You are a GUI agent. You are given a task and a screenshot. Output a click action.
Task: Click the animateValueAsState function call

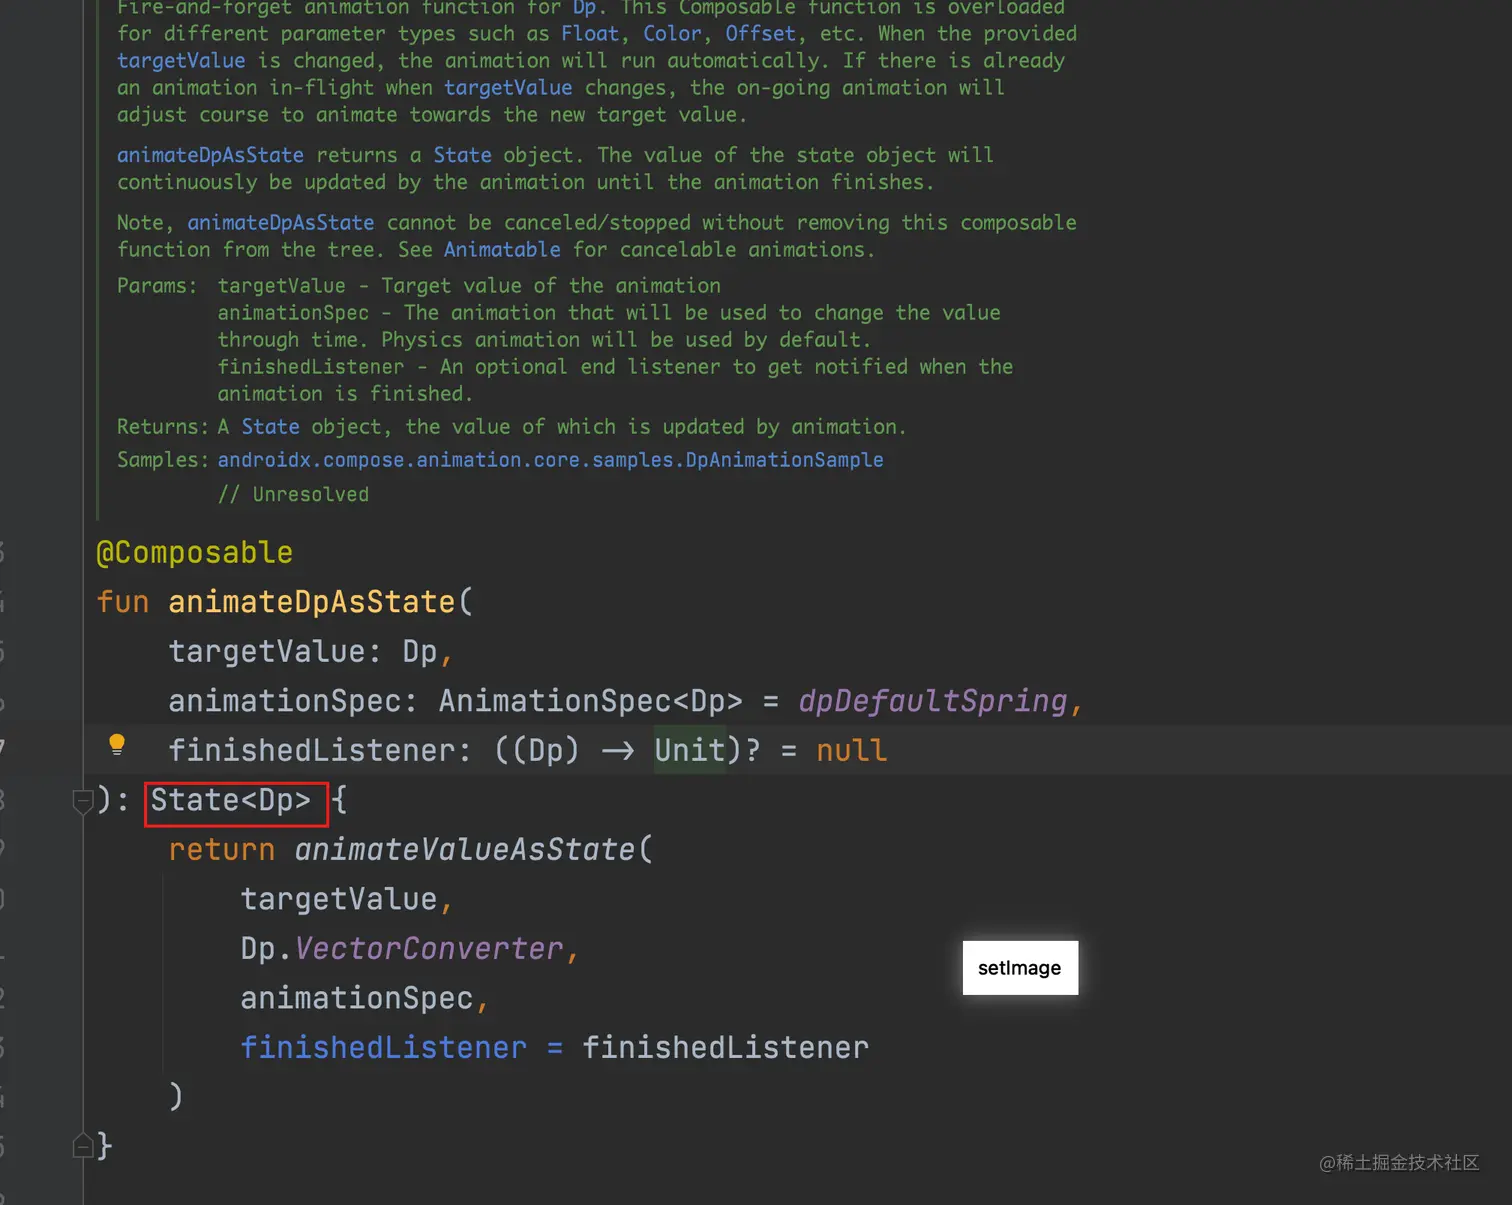pyautogui.click(x=465, y=850)
